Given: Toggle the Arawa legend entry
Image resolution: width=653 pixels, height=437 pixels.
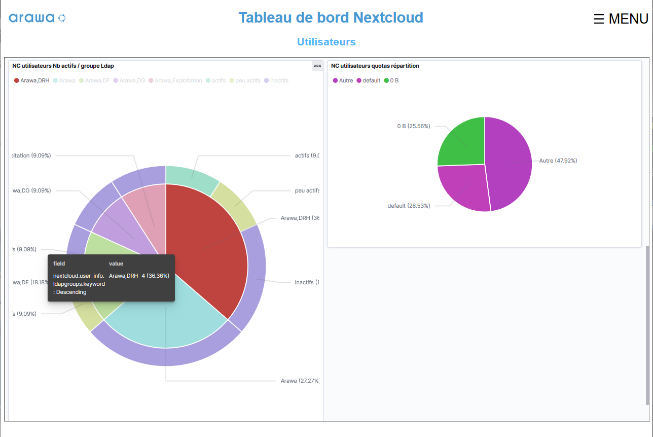Looking at the screenshot, I should [x=64, y=80].
